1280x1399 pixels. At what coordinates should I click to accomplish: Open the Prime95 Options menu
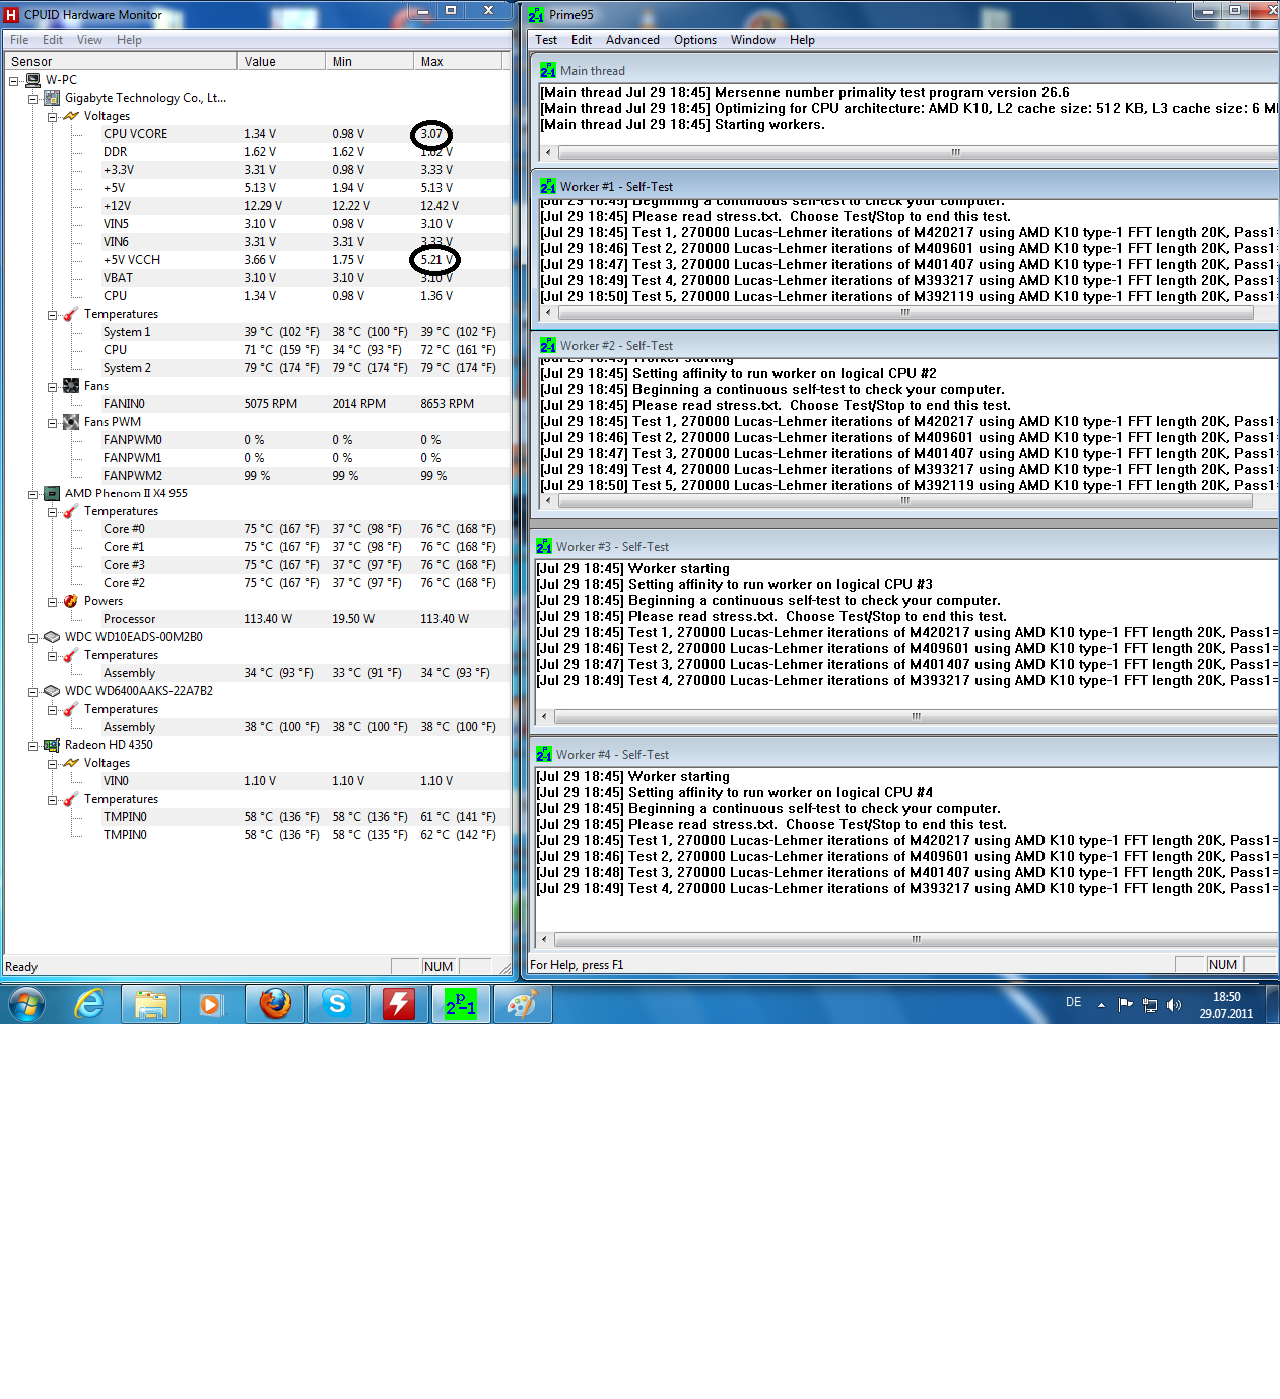click(x=695, y=40)
